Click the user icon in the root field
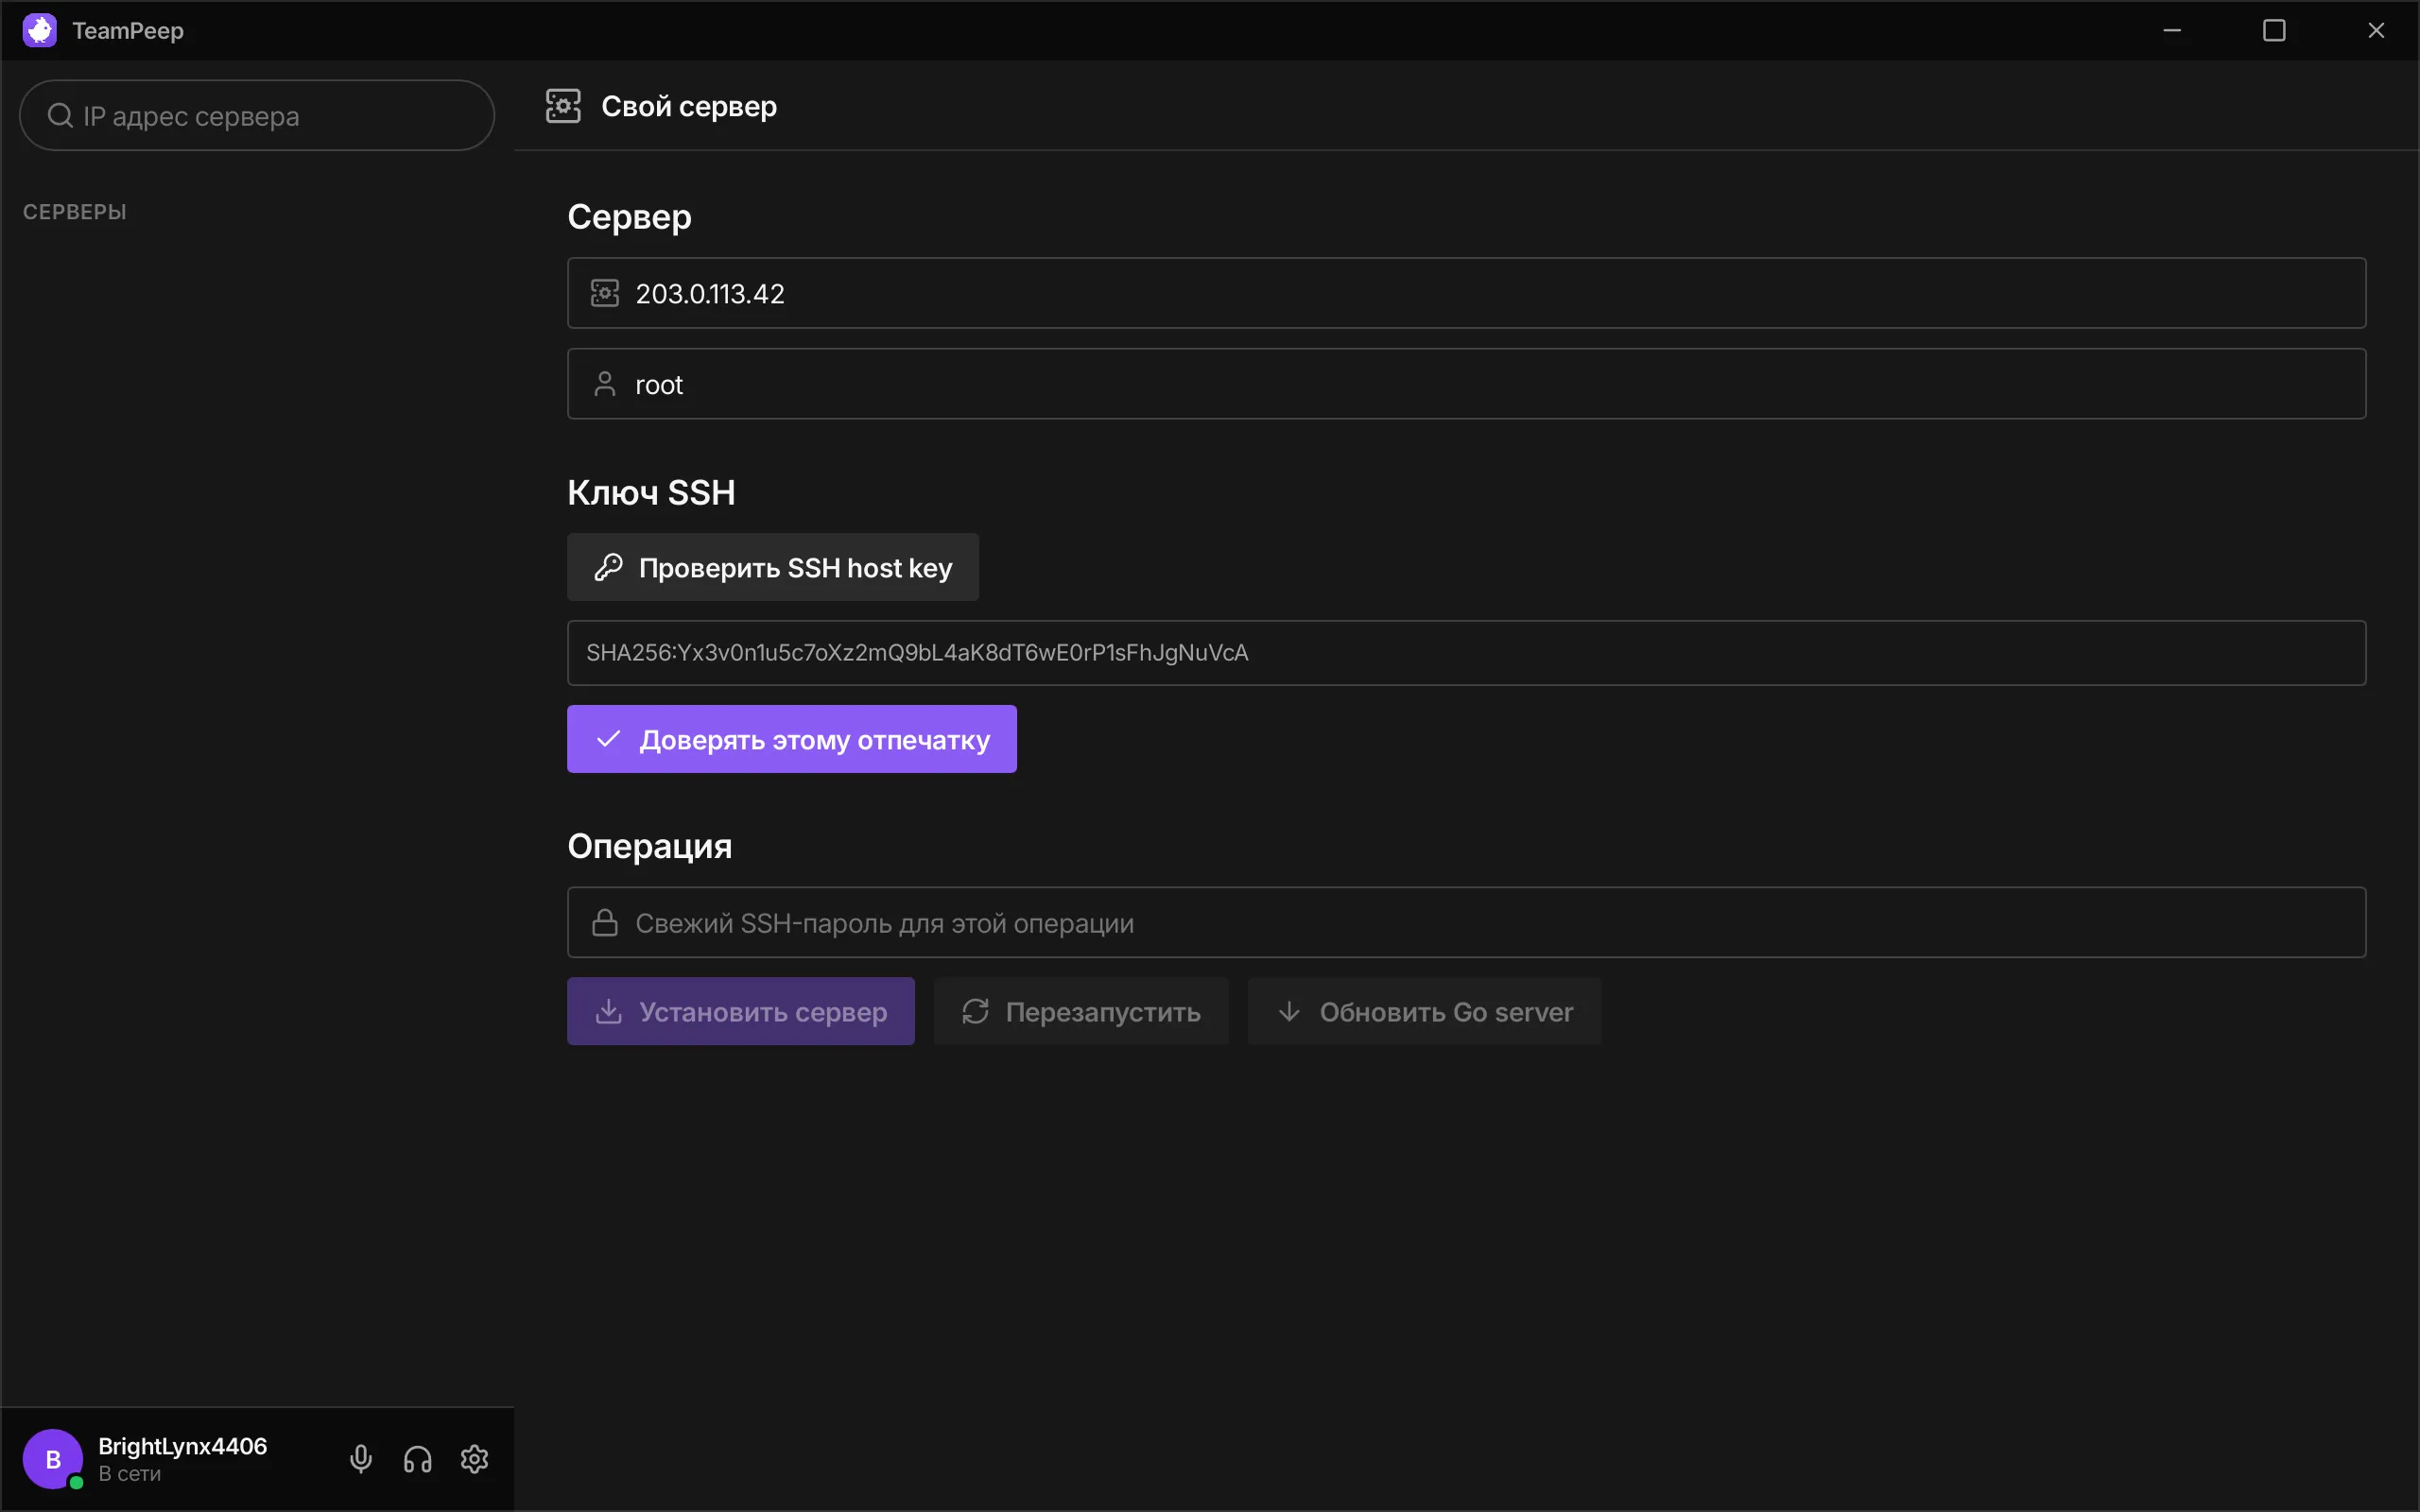Viewport: 2420px width, 1512px height. 605,384
